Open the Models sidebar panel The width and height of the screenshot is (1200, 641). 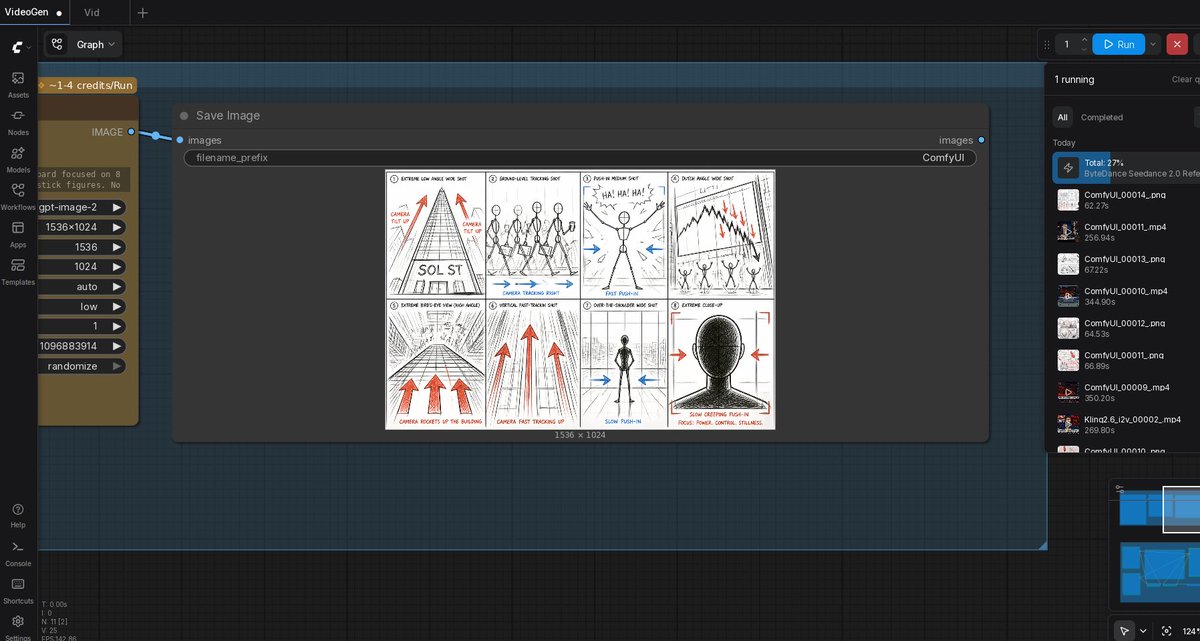[x=18, y=159]
